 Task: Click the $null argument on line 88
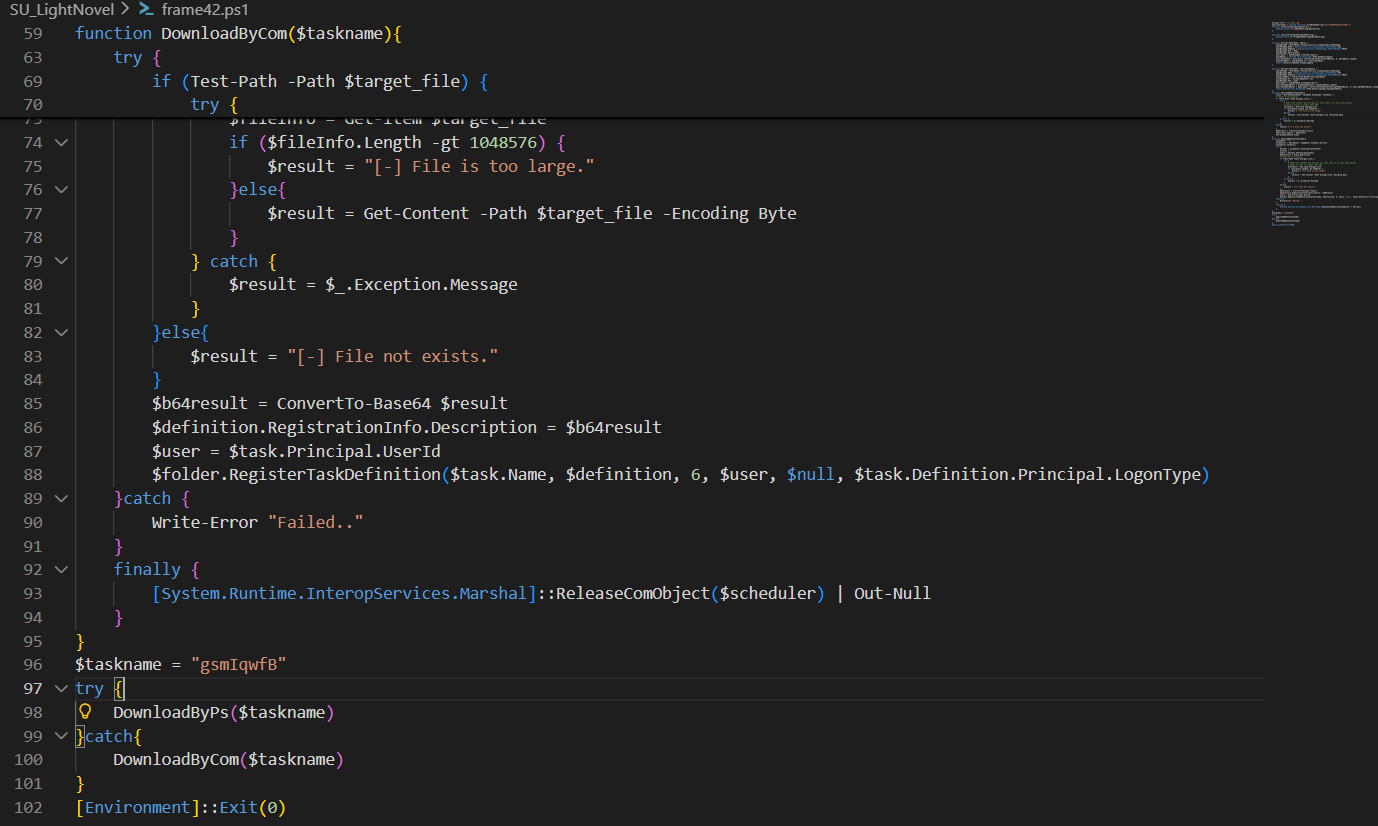click(x=810, y=474)
